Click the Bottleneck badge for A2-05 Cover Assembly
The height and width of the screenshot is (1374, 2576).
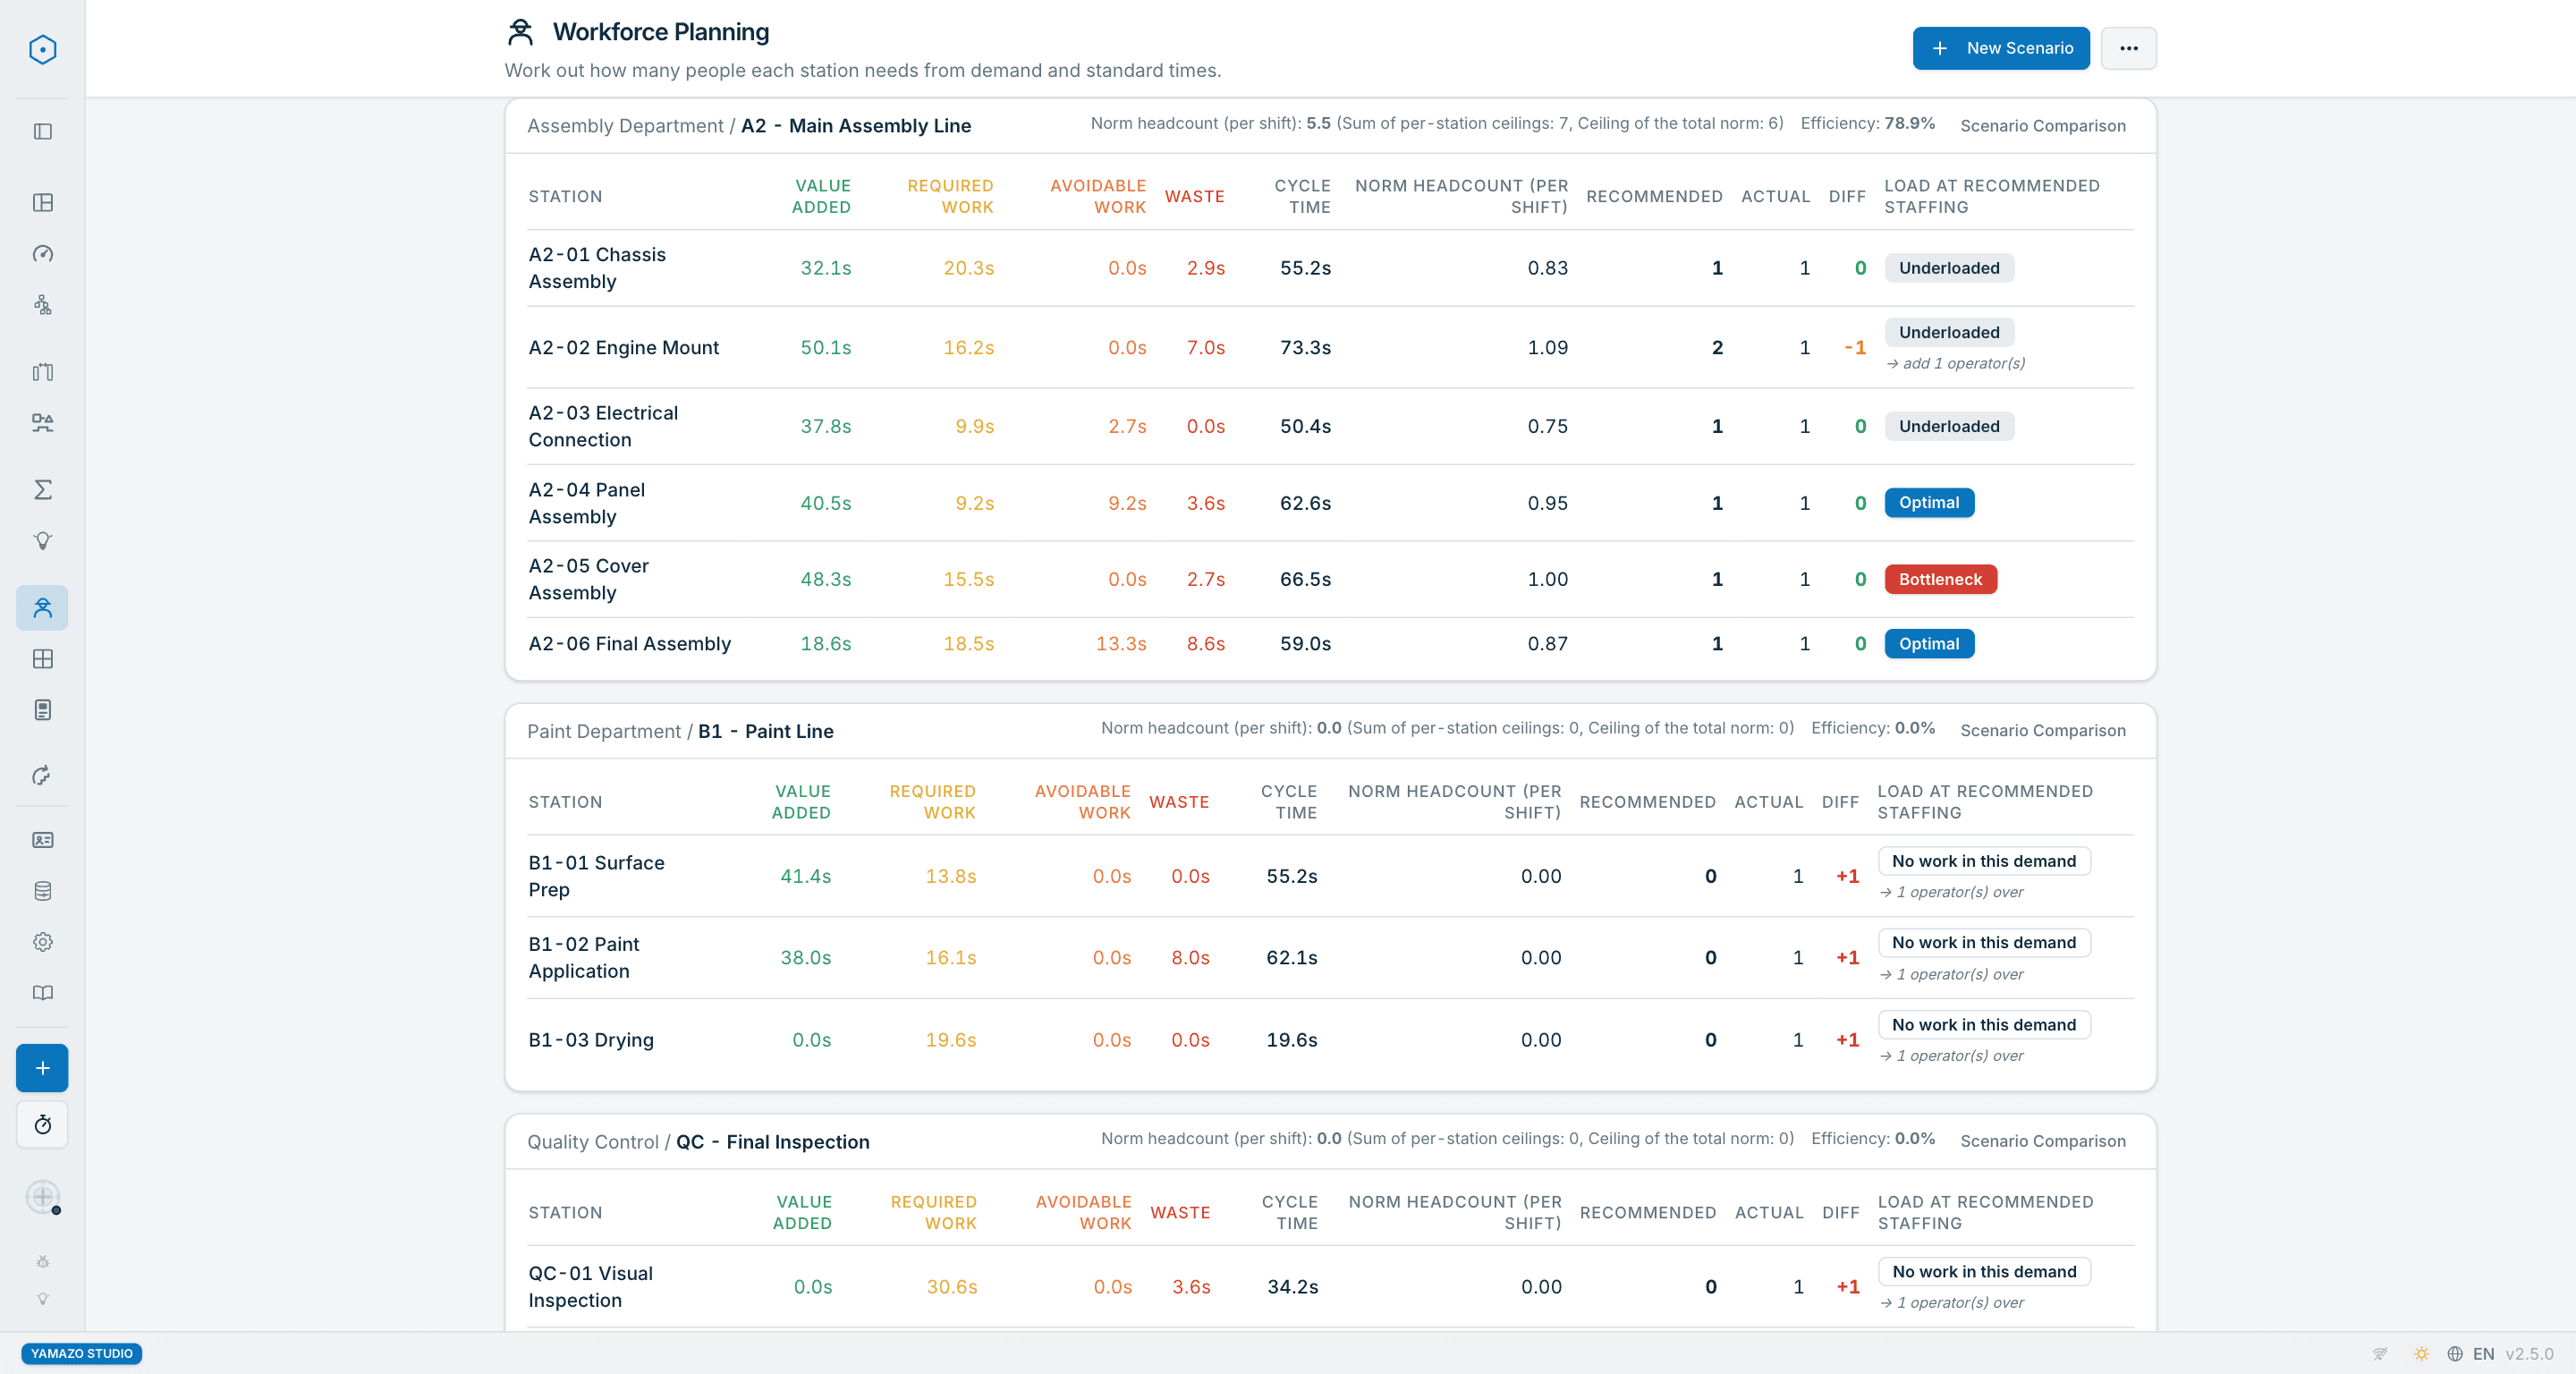(x=1940, y=579)
